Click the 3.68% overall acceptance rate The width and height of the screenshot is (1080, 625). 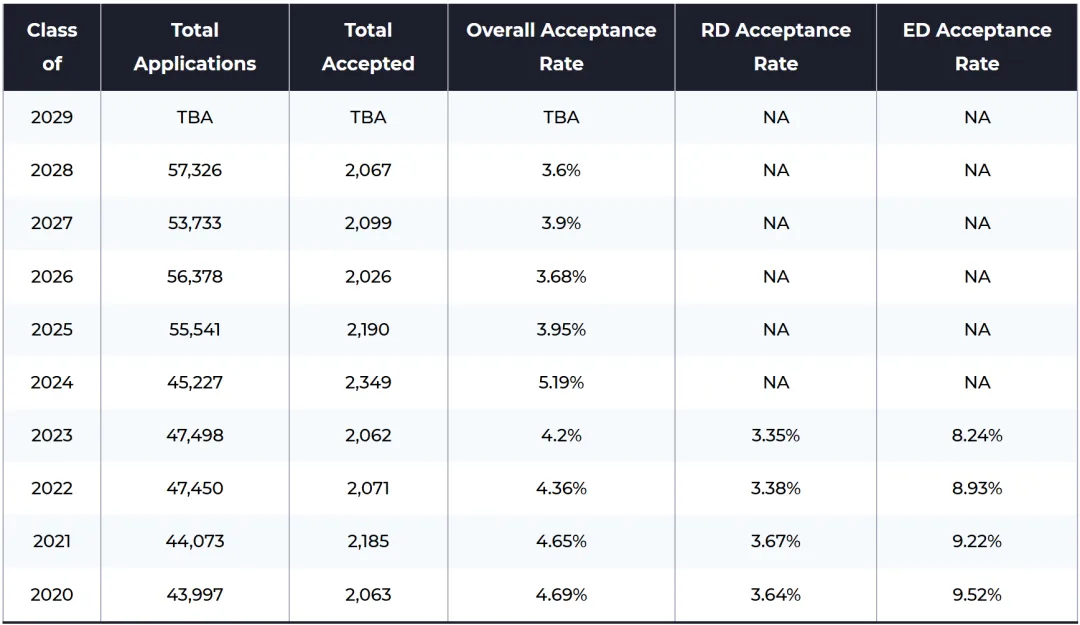click(561, 276)
